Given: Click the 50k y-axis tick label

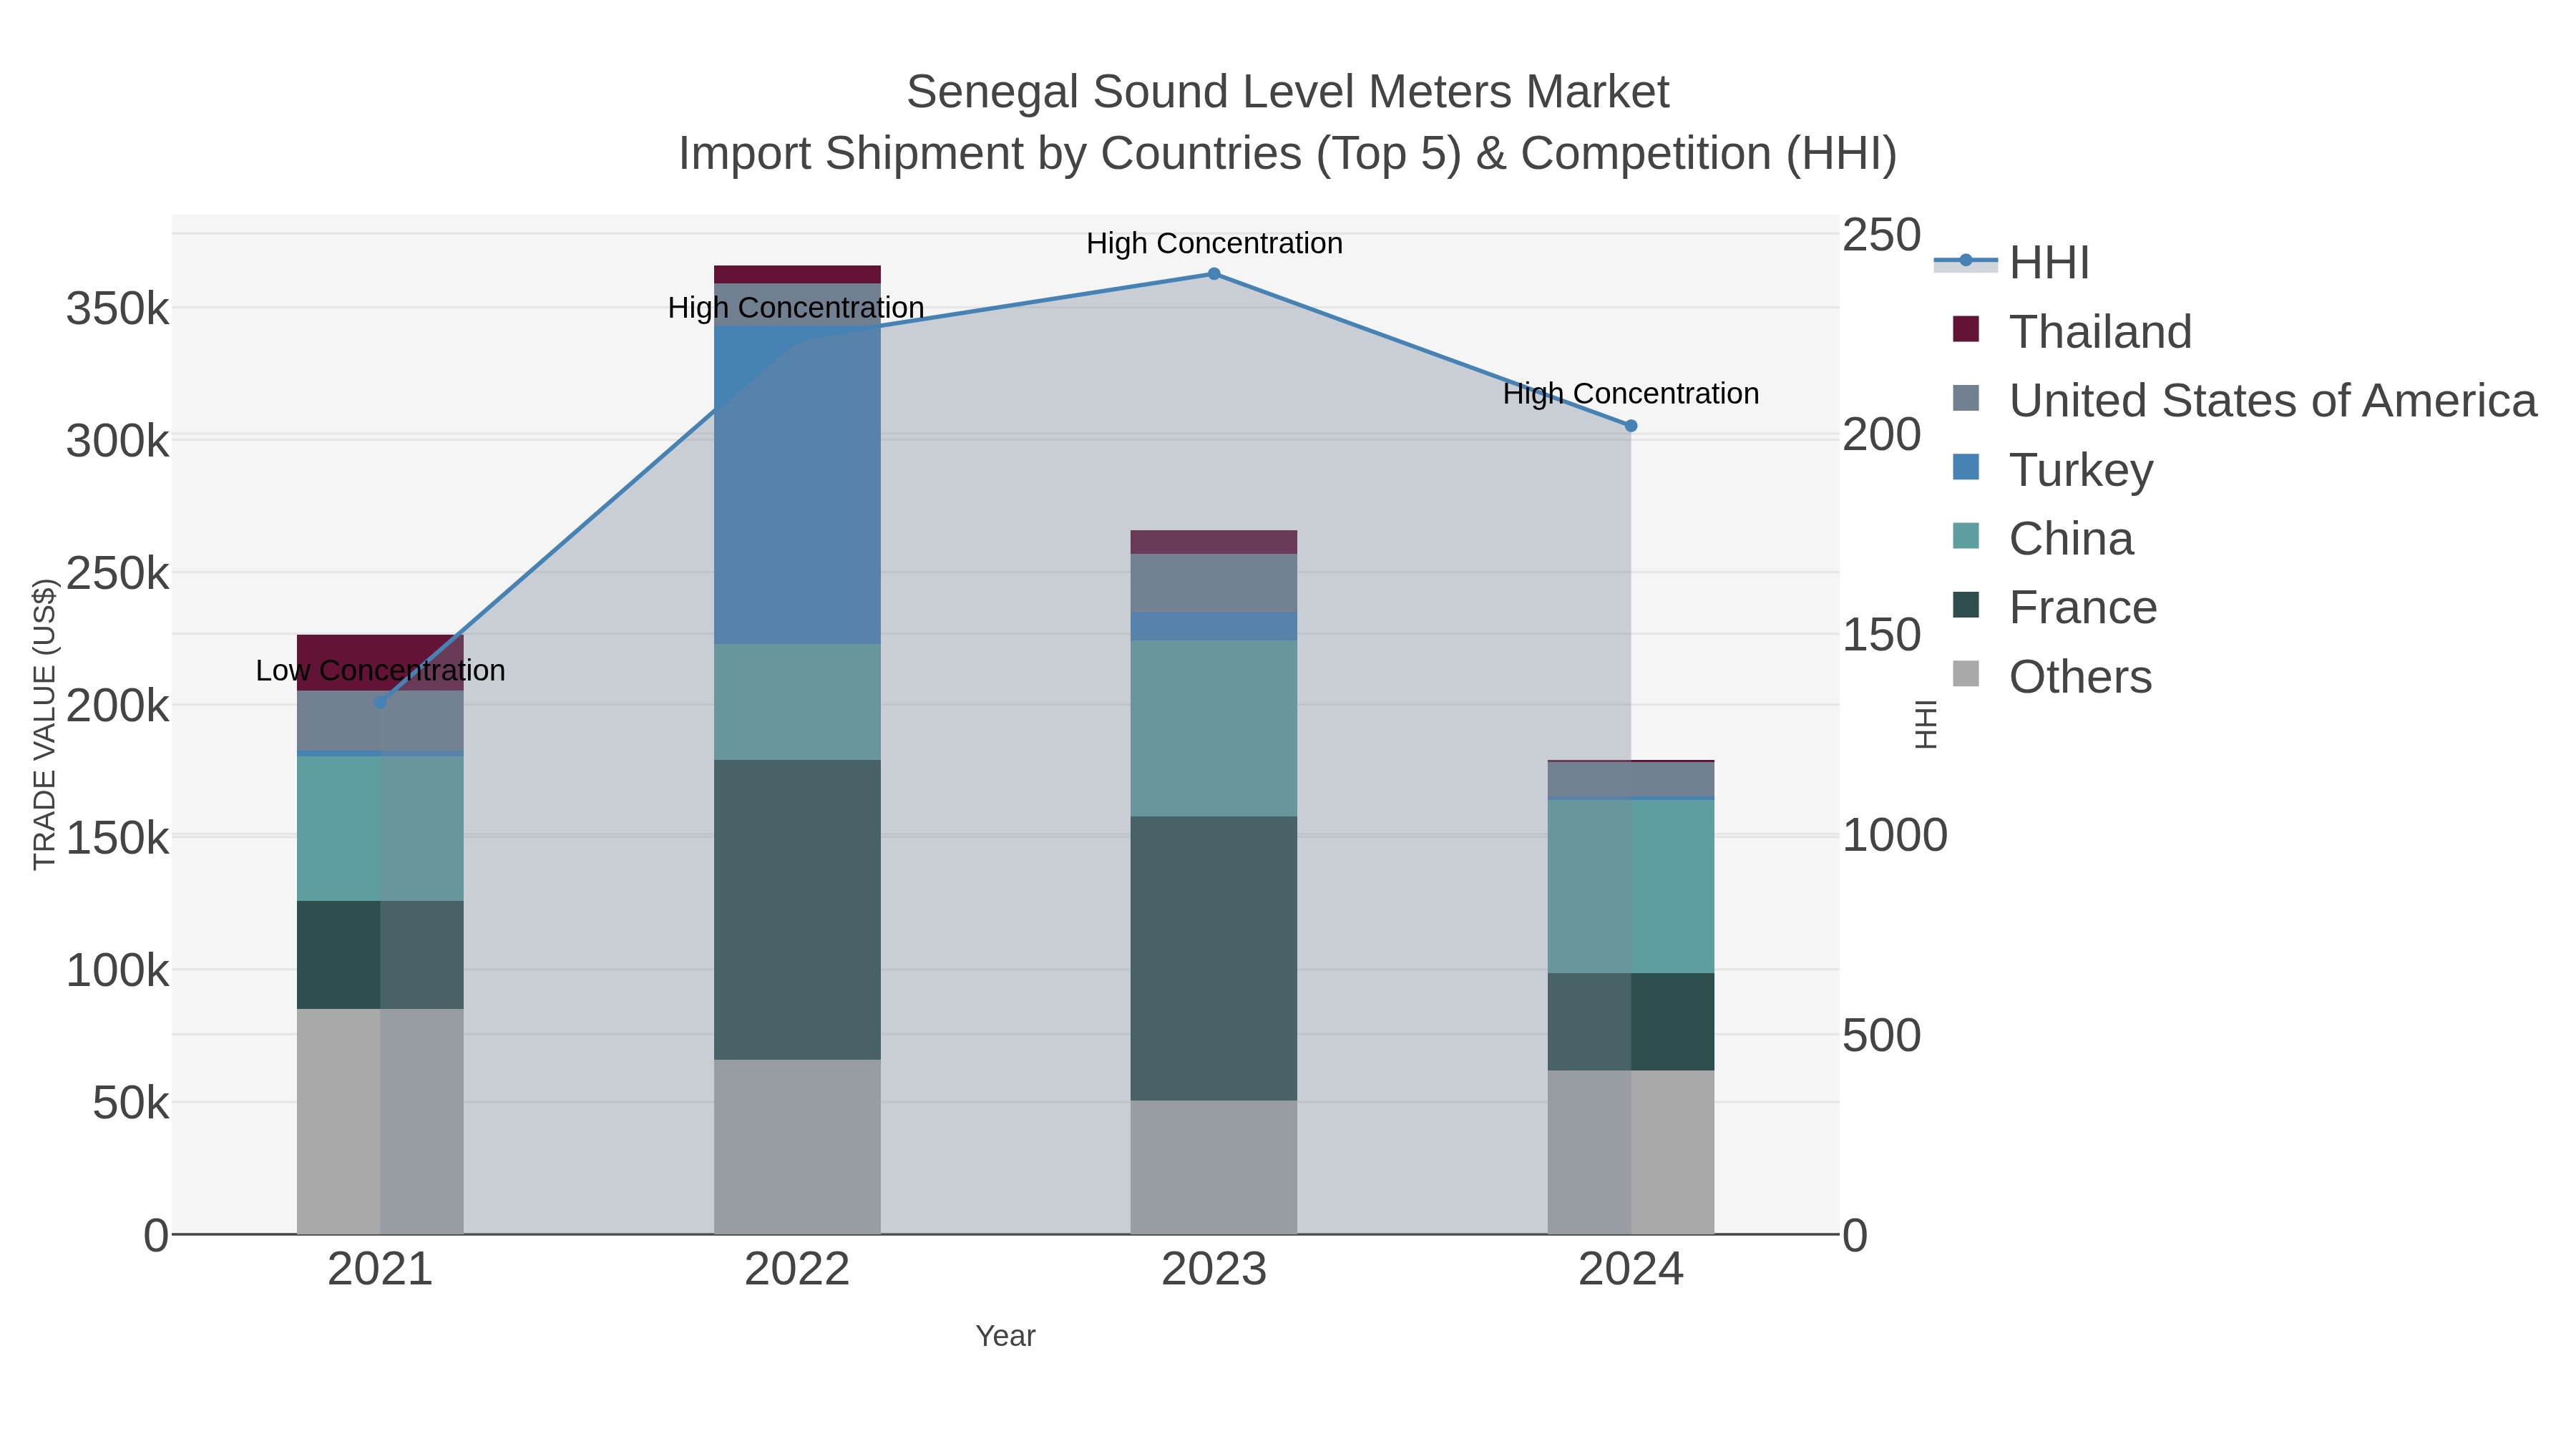Looking at the screenshot, I should [x=131, y=1103].
